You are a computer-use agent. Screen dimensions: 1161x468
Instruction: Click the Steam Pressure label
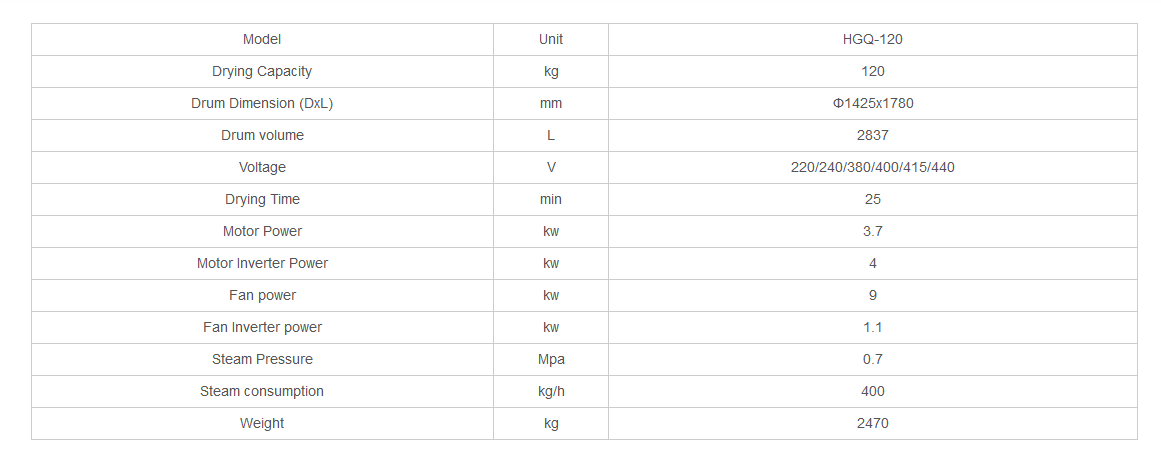tap(262, 359)
